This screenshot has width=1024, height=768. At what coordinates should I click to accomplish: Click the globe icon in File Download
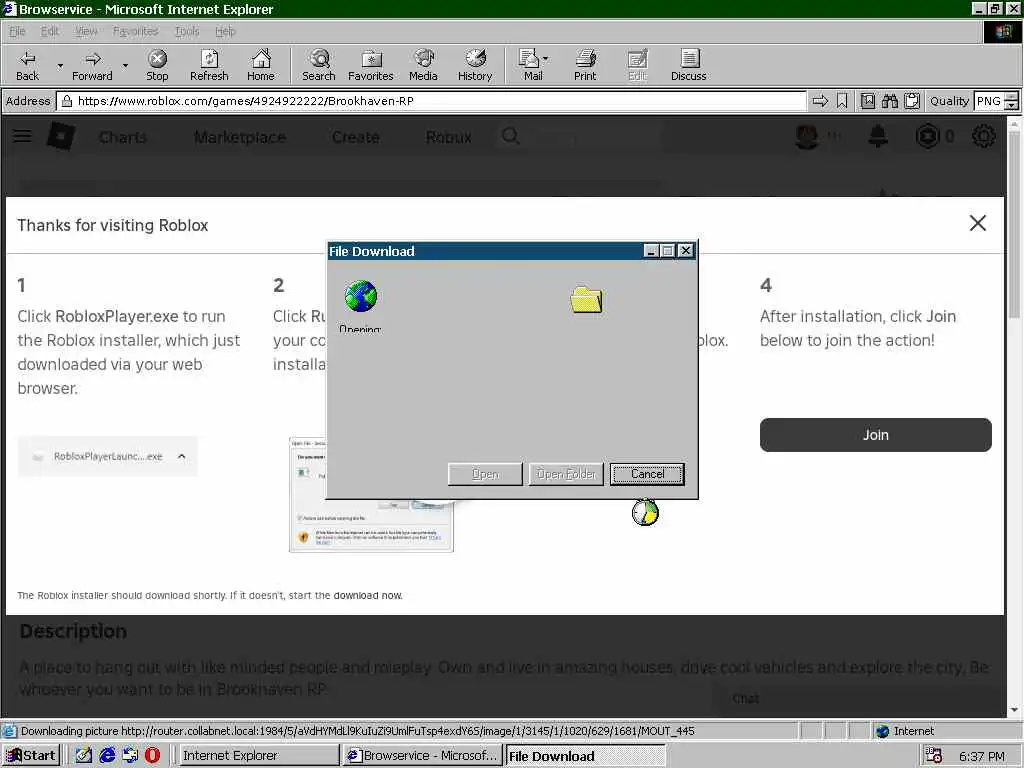pos(360,296)
